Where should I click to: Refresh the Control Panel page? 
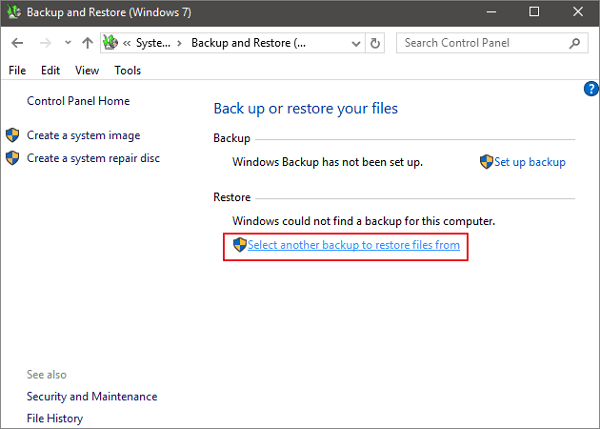tap(375, 44)
